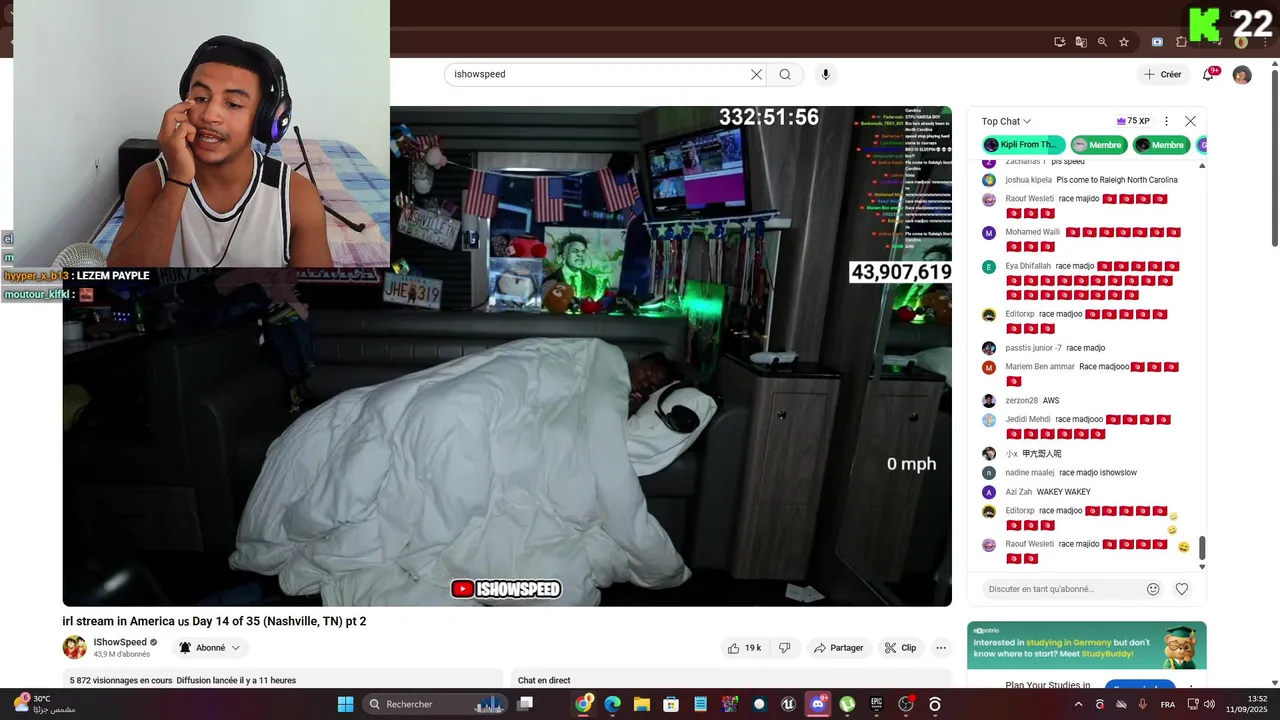1280x720 pixels.
Task: Show hidden system tray icons
Action: click(x=1078, y=704)
